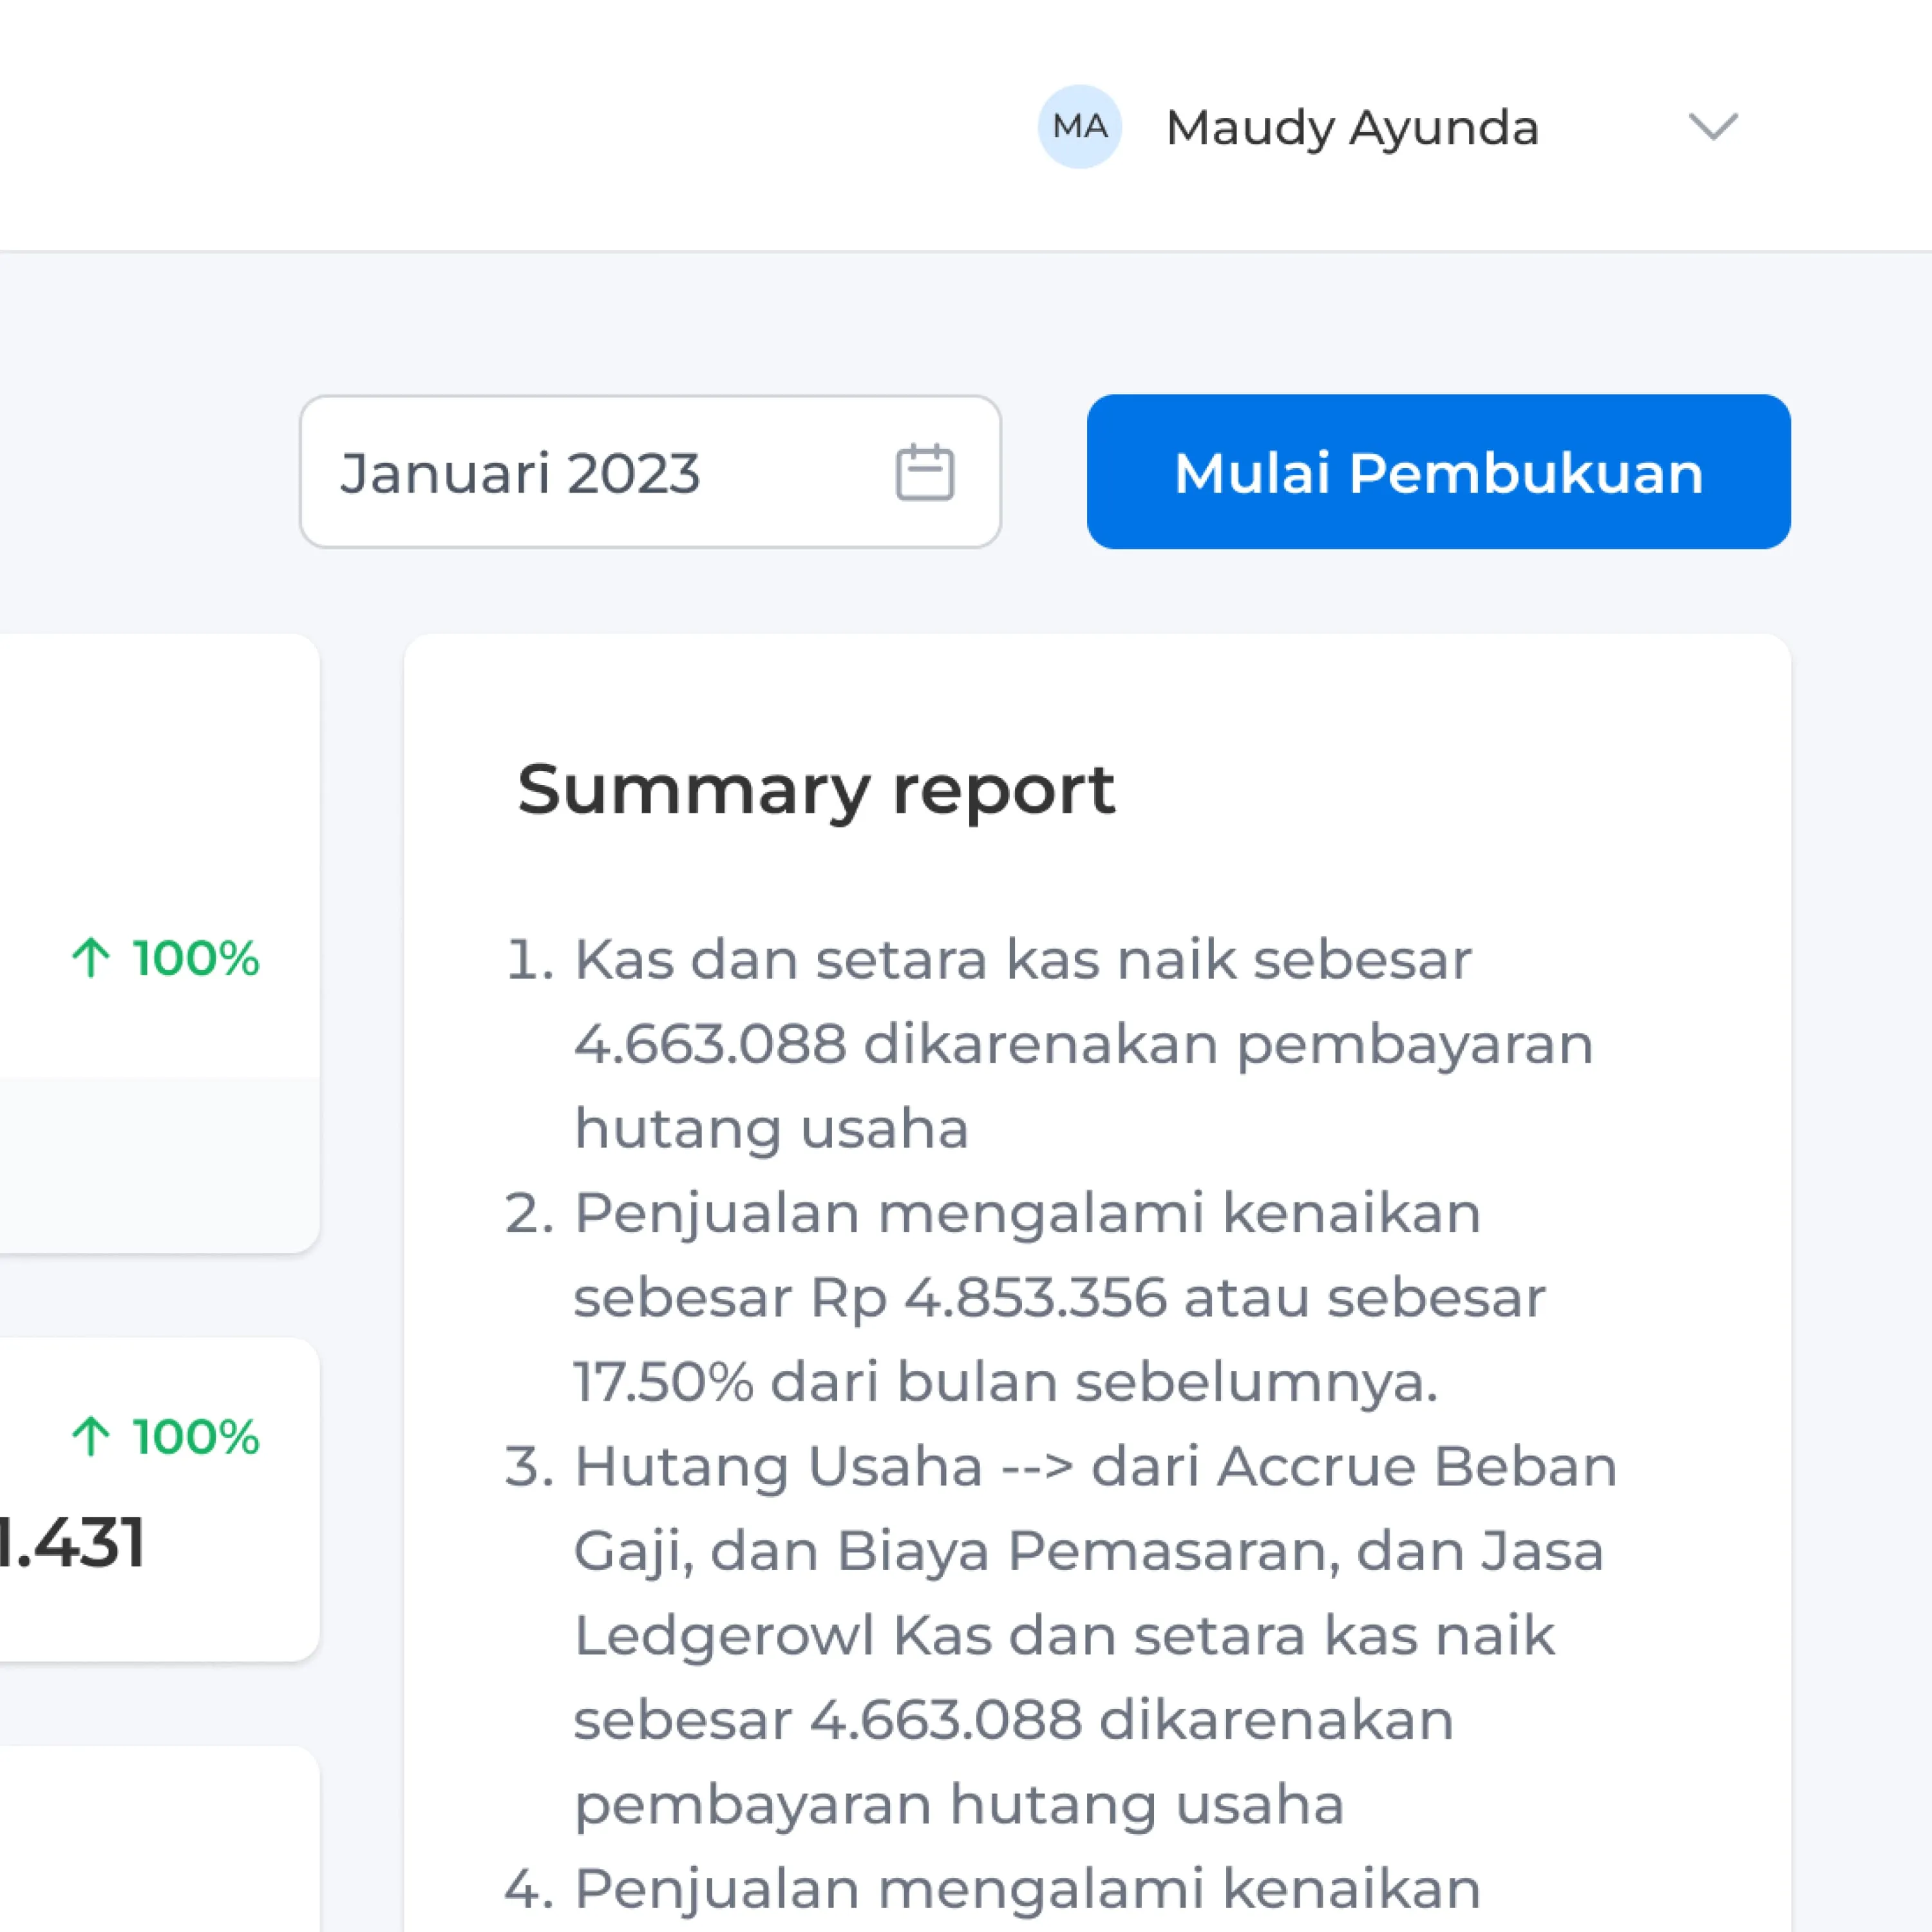Screen dimensions: 1932x1932
Task: Click the lower green up-arrow icon
Action: point(91,1436)
